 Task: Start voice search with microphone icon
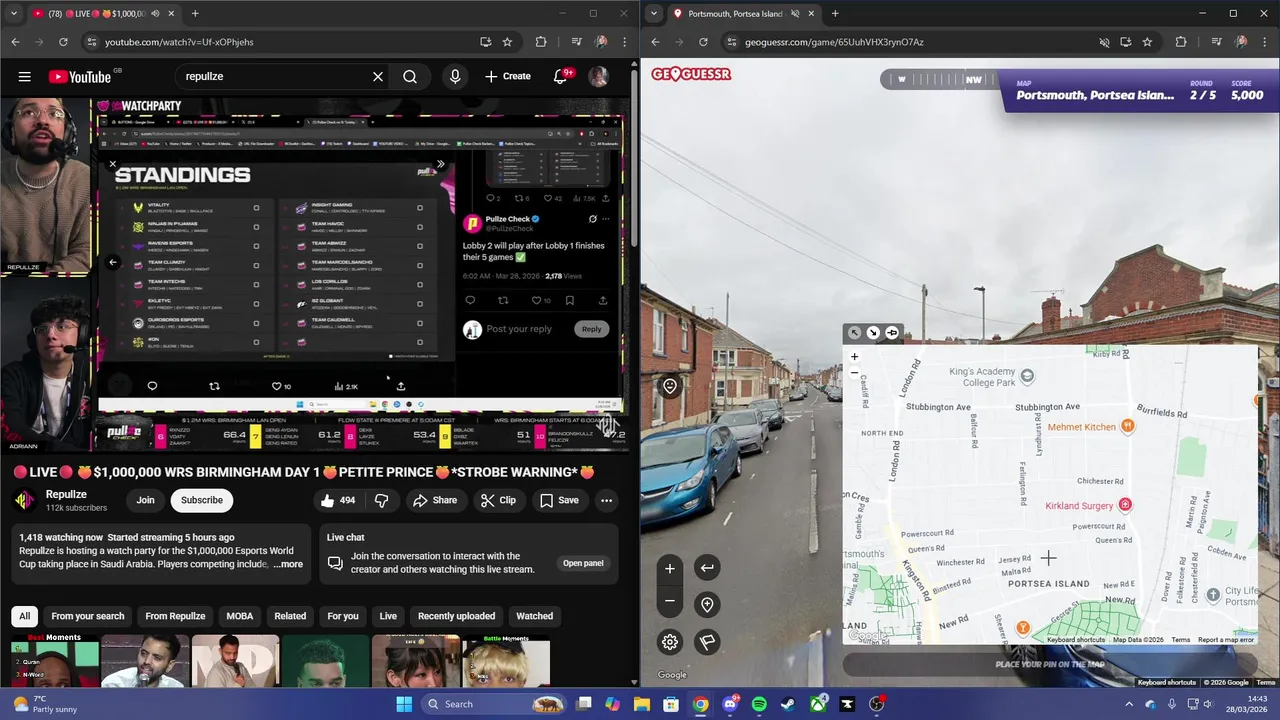point(455,76)
